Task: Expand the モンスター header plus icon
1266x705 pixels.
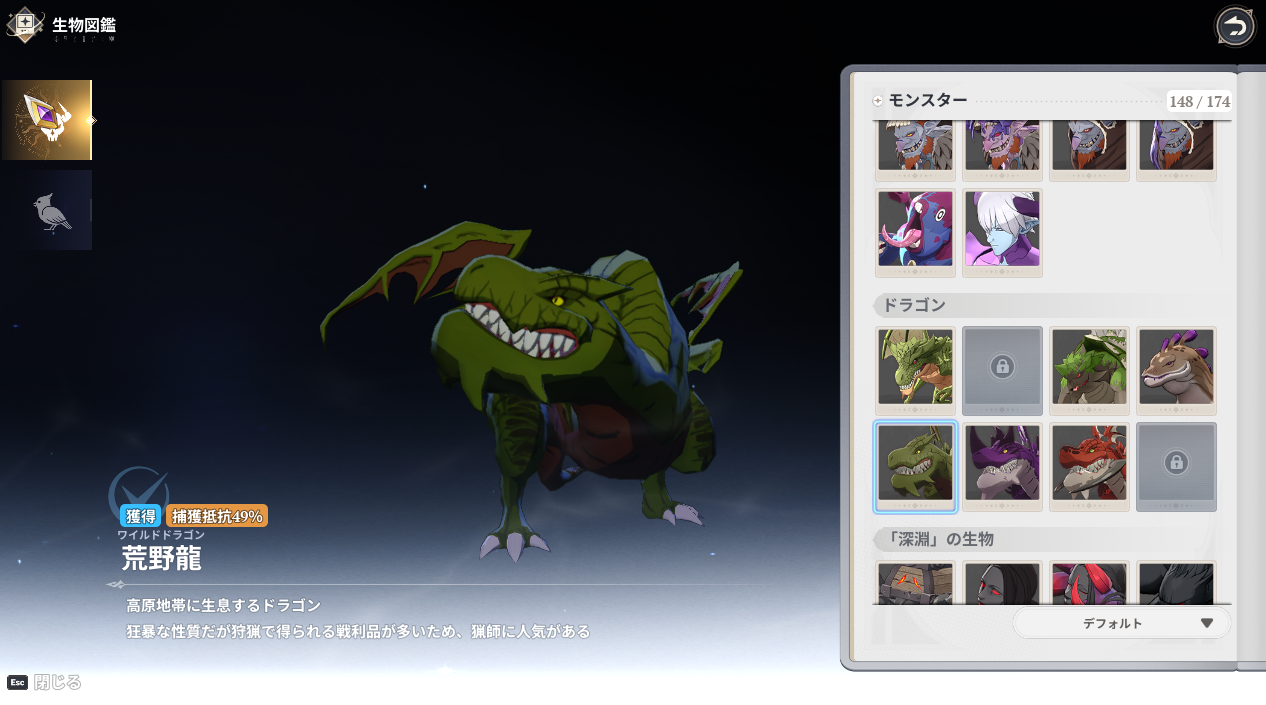Action: click(x=878, y=101)
